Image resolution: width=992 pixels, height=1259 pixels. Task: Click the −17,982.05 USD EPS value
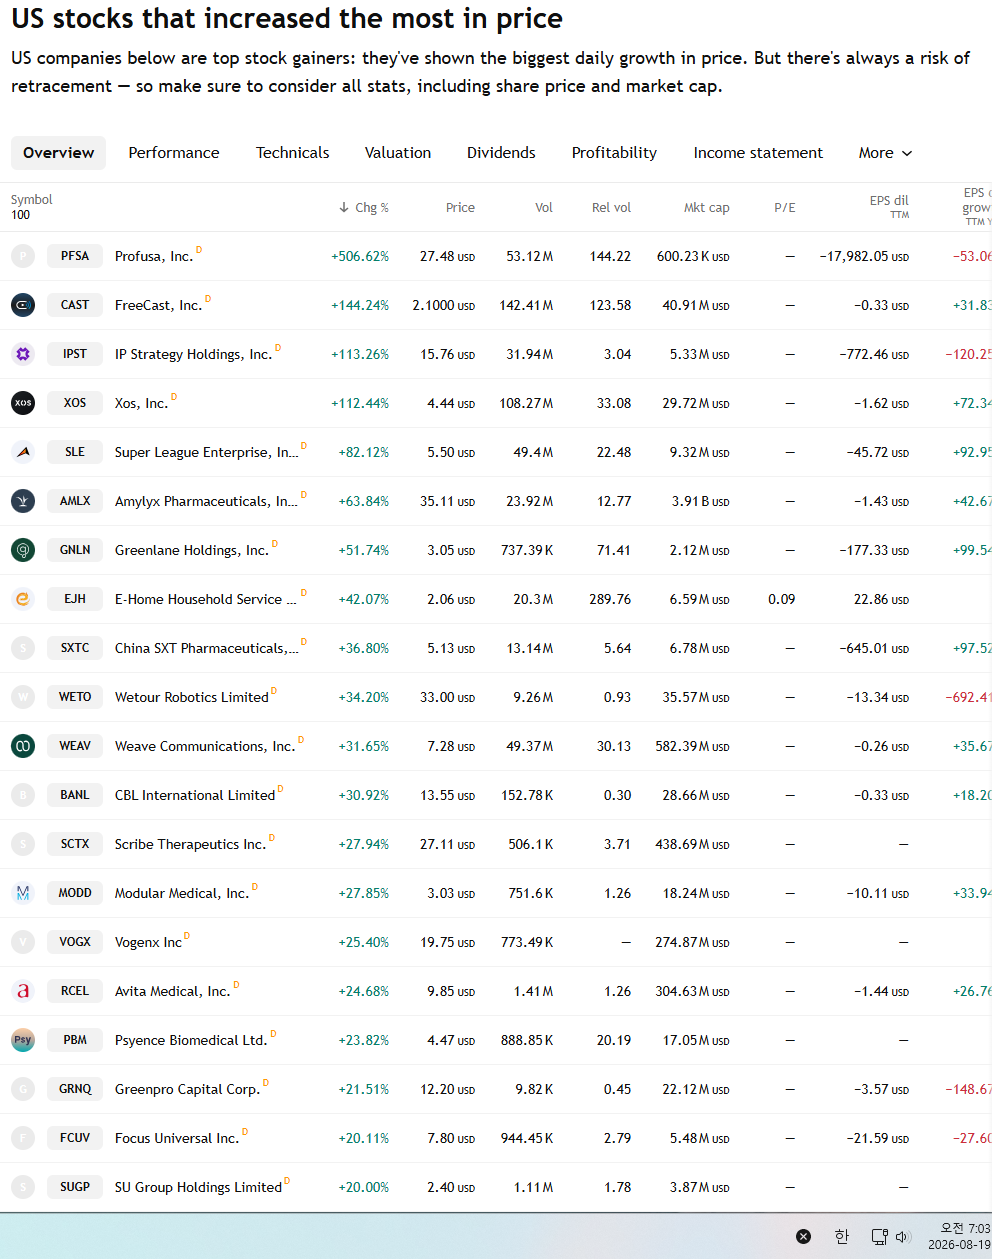coord(864,257)
